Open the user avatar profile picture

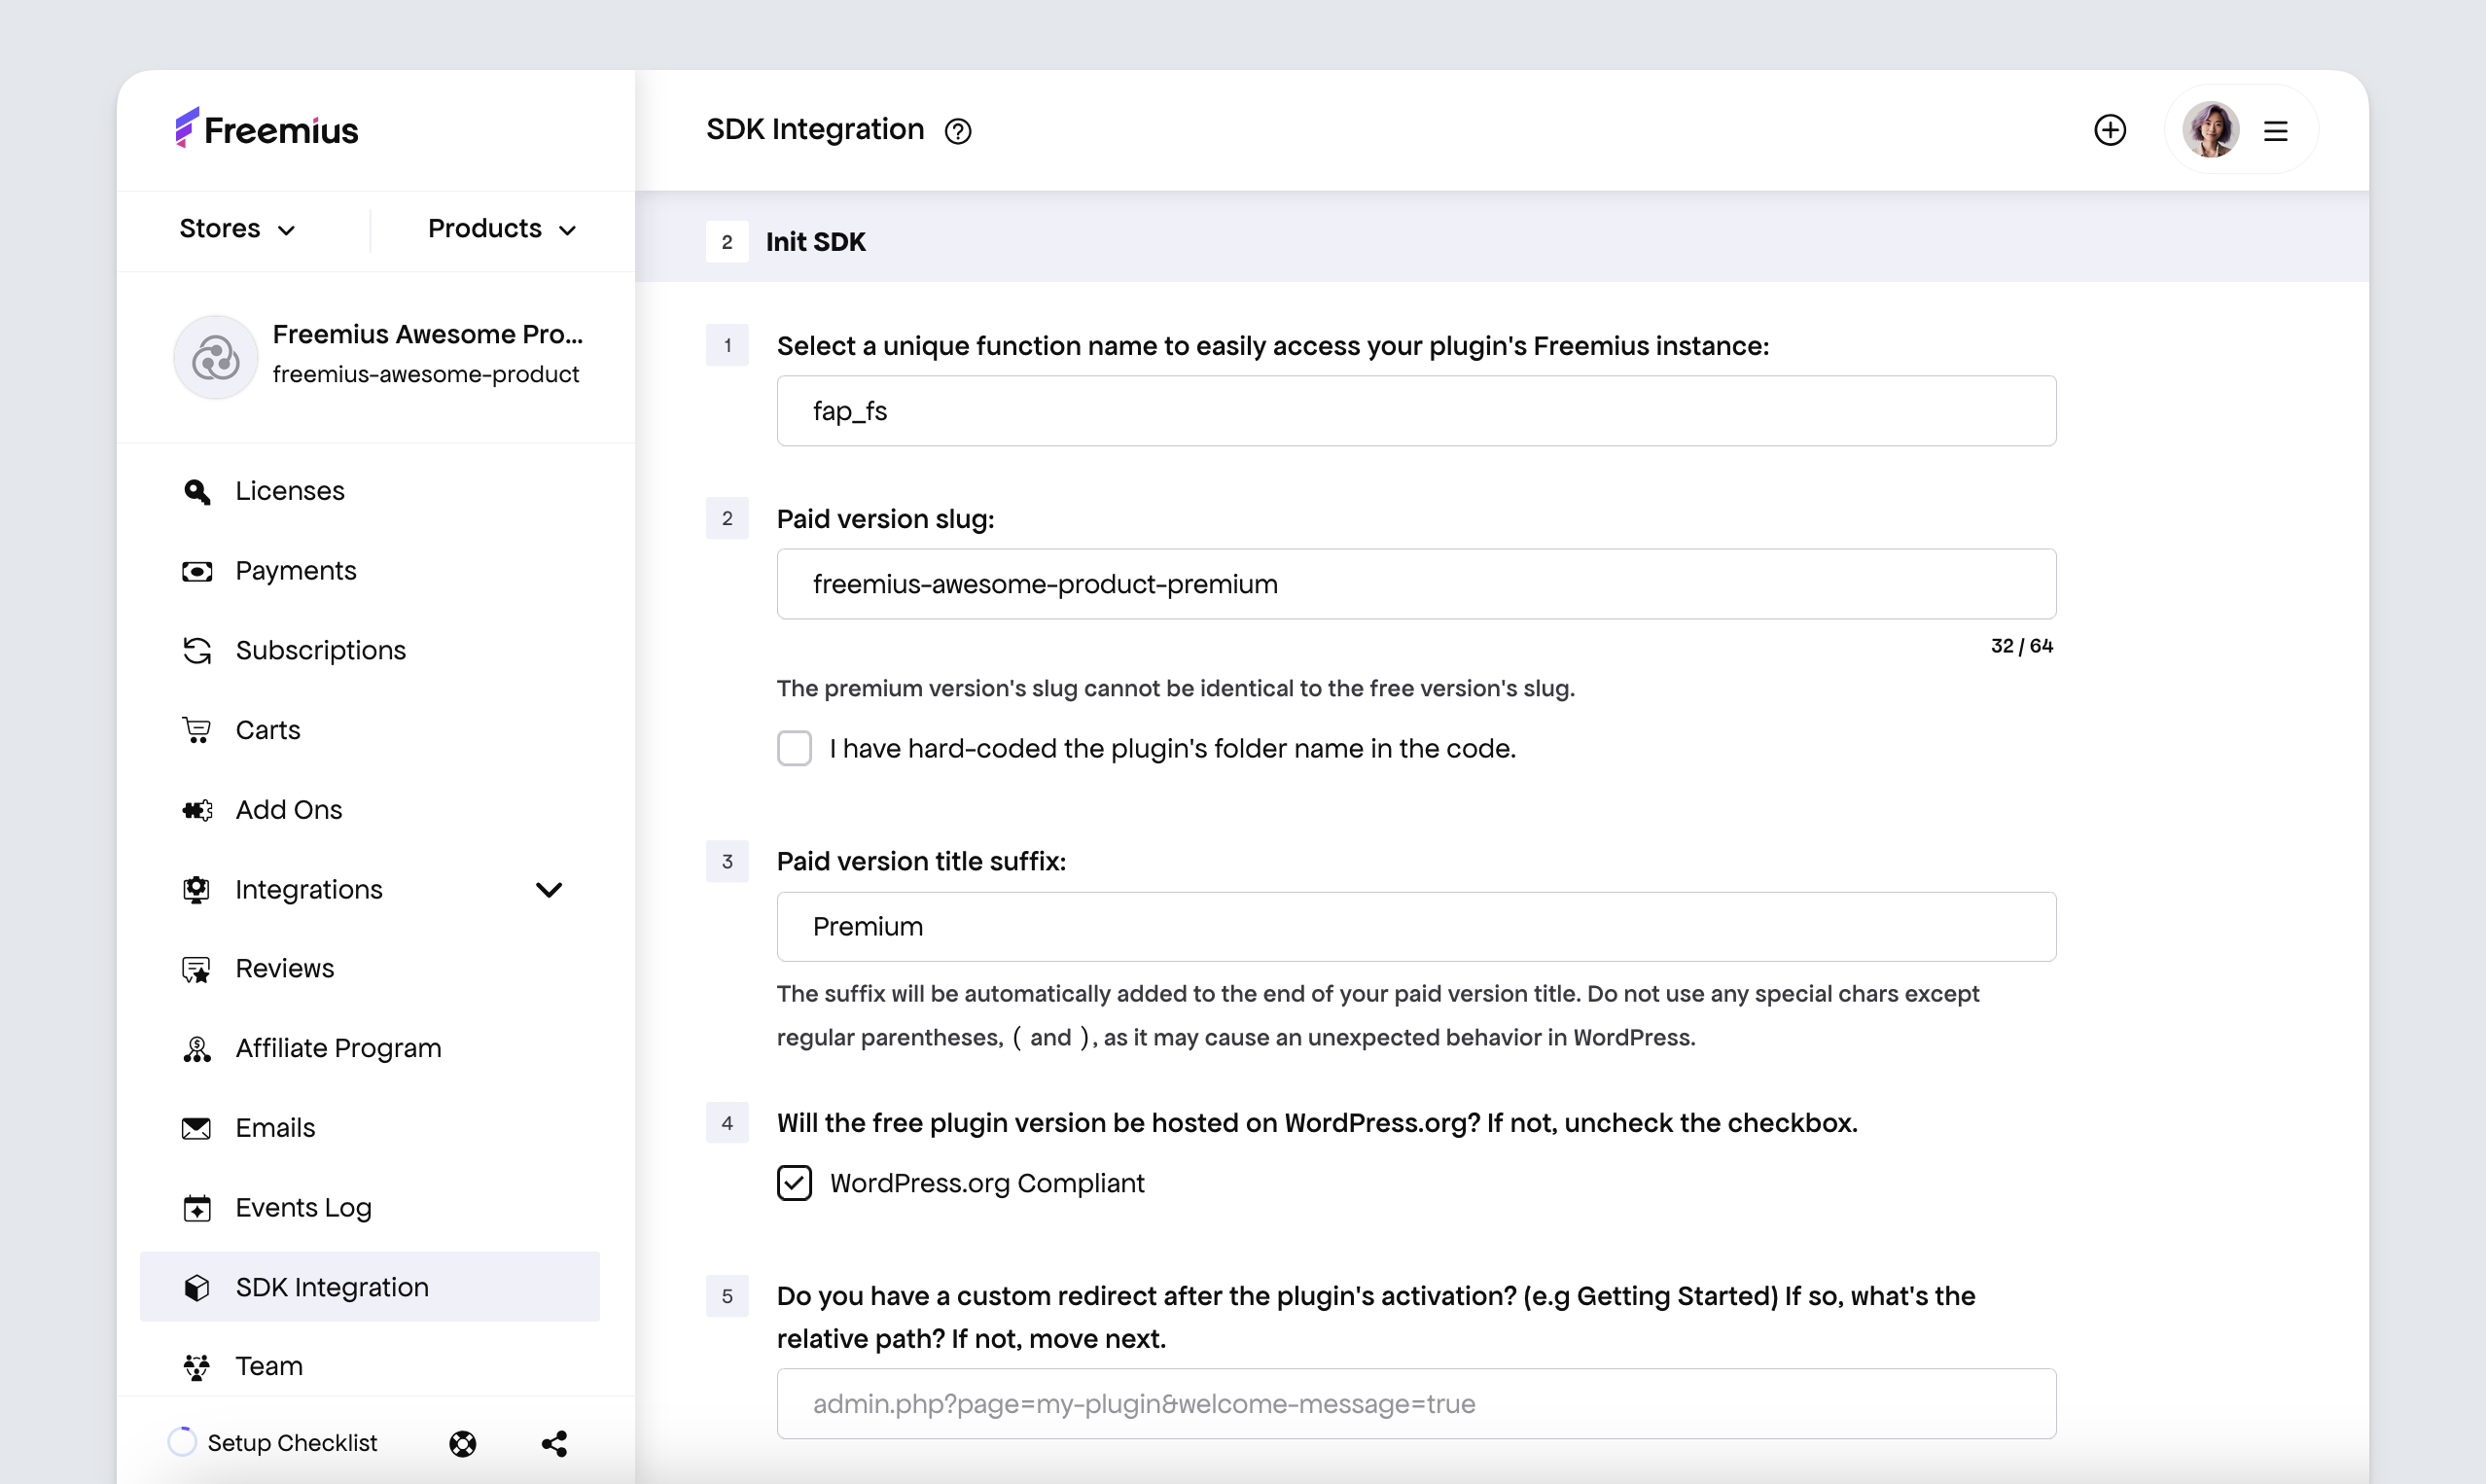2210,130
